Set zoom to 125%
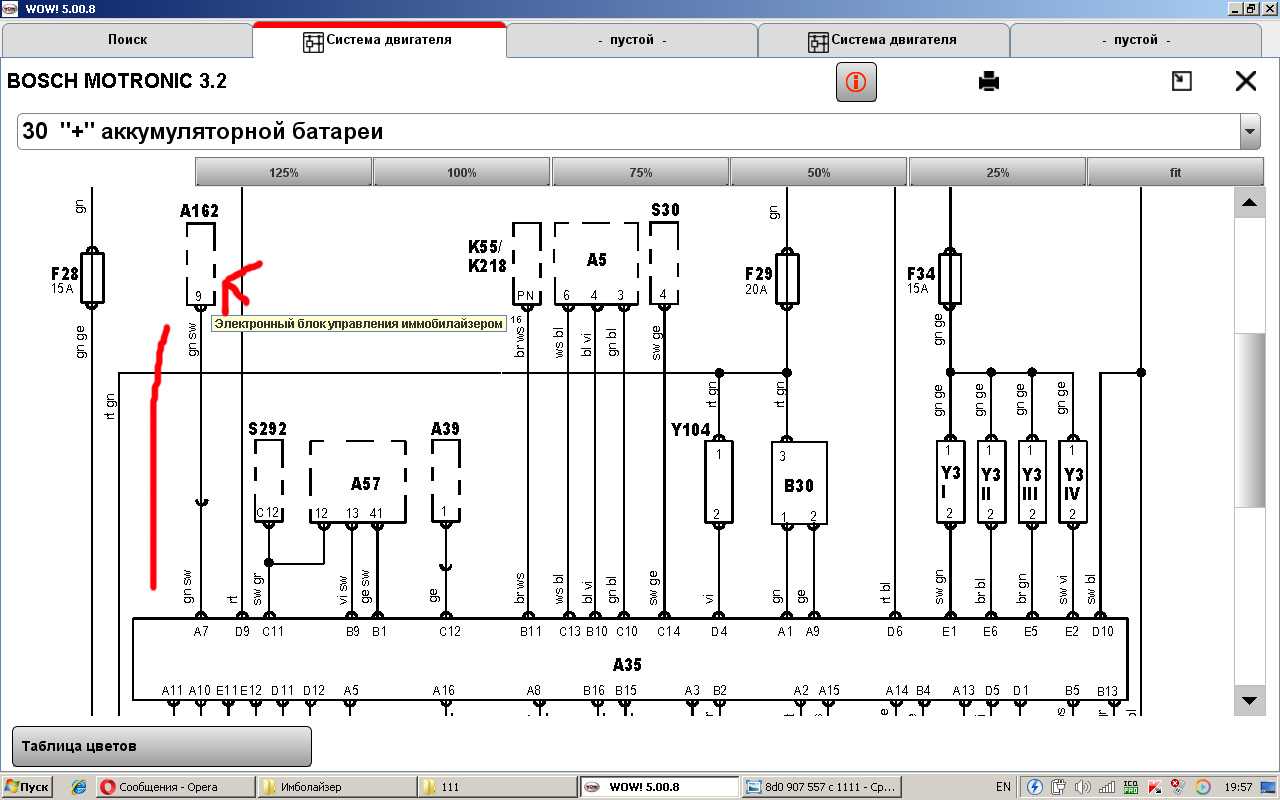The image size is (1280, 800). [x=284, y=172]
